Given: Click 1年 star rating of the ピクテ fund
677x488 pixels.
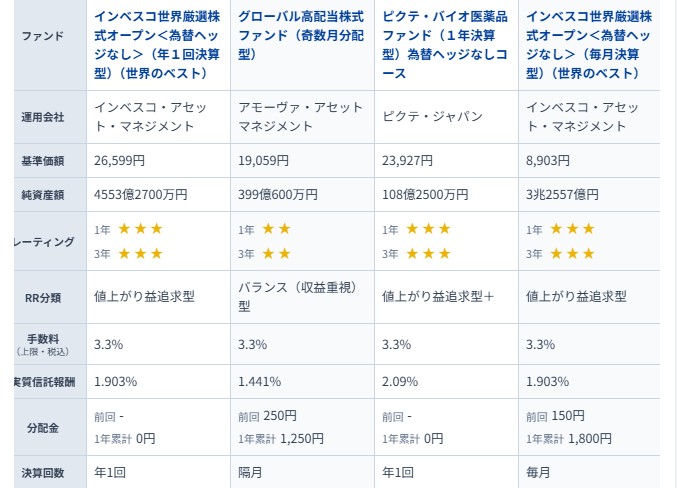Looking at the screenshot, I should (x=428, y=229).
